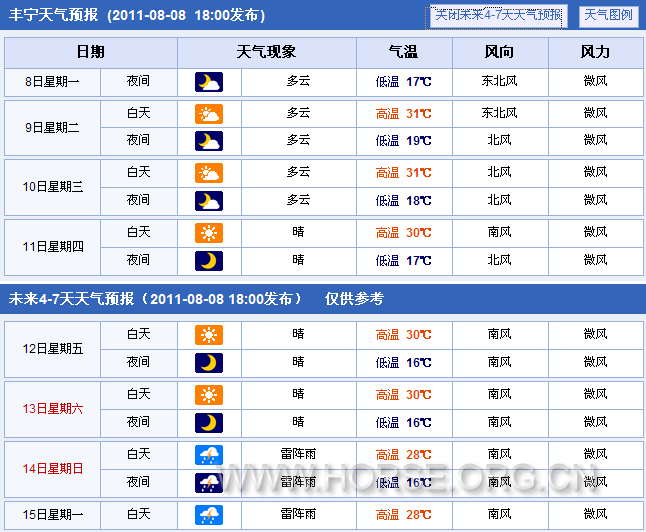Image resolution: width=646 pixels, height=532 pixels.
Task: Select the 日期 column header
Action: pos(91,52)
